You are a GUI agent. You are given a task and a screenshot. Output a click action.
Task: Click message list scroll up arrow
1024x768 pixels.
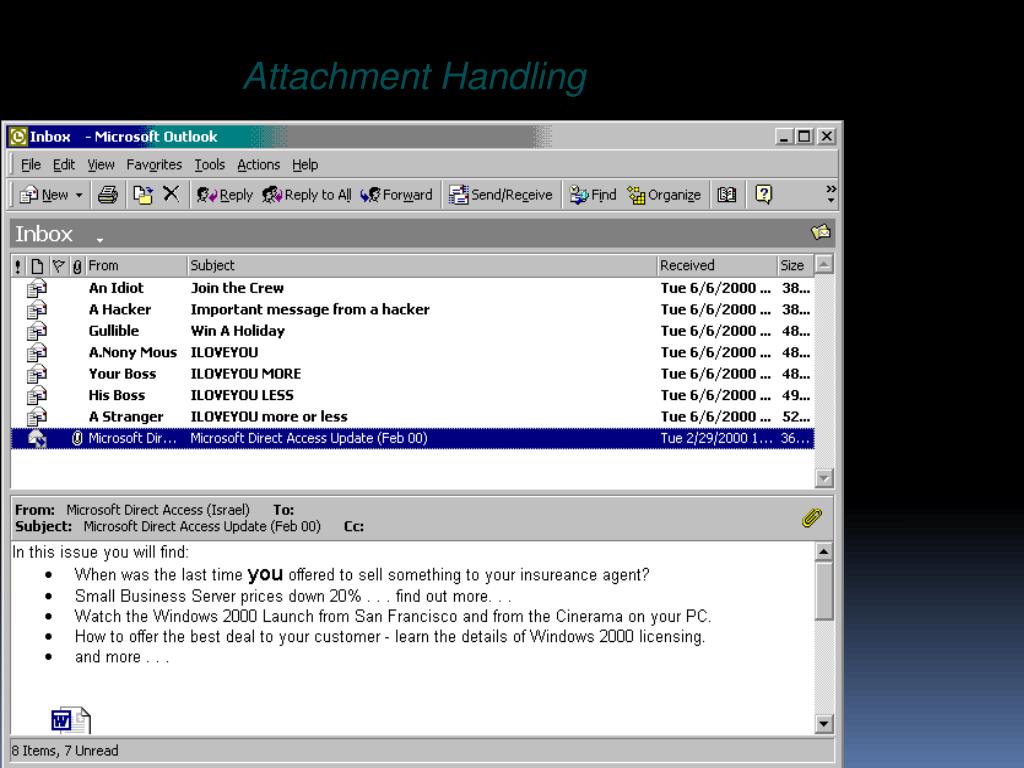(x=824, y=264)
